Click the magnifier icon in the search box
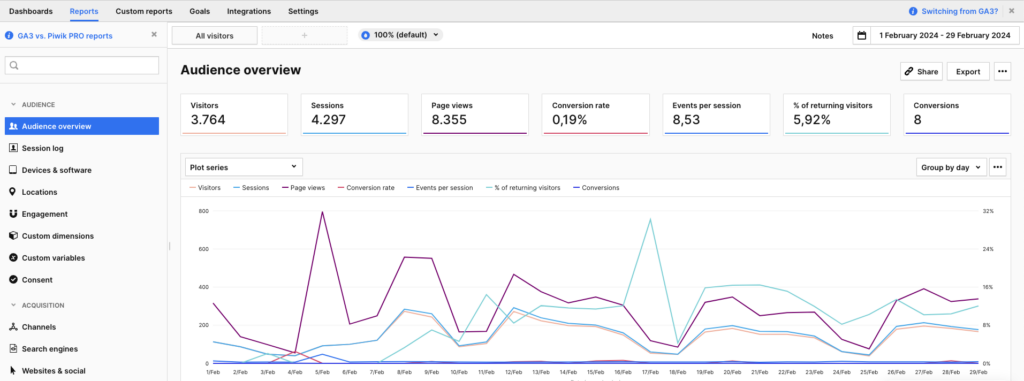 point(14,65)
